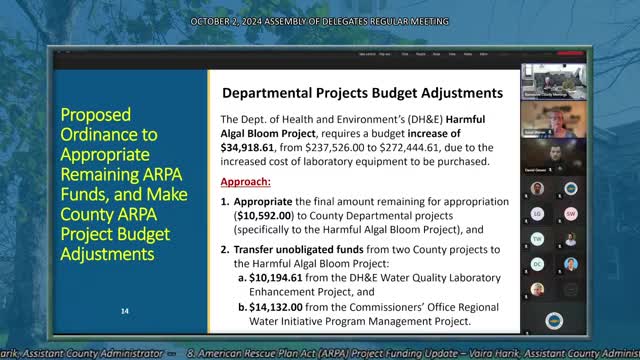Click the bearded man photo avatar above LG
This screenshot has height=360, width=640.
click(x=537, y=189)
